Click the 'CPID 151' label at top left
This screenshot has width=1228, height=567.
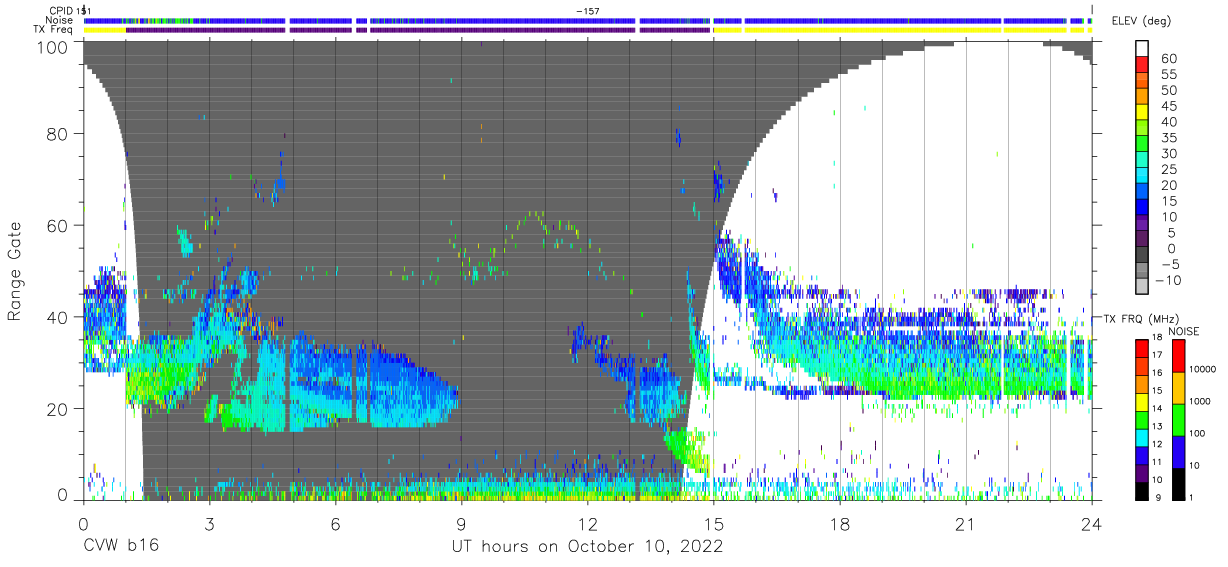[70, 10]
